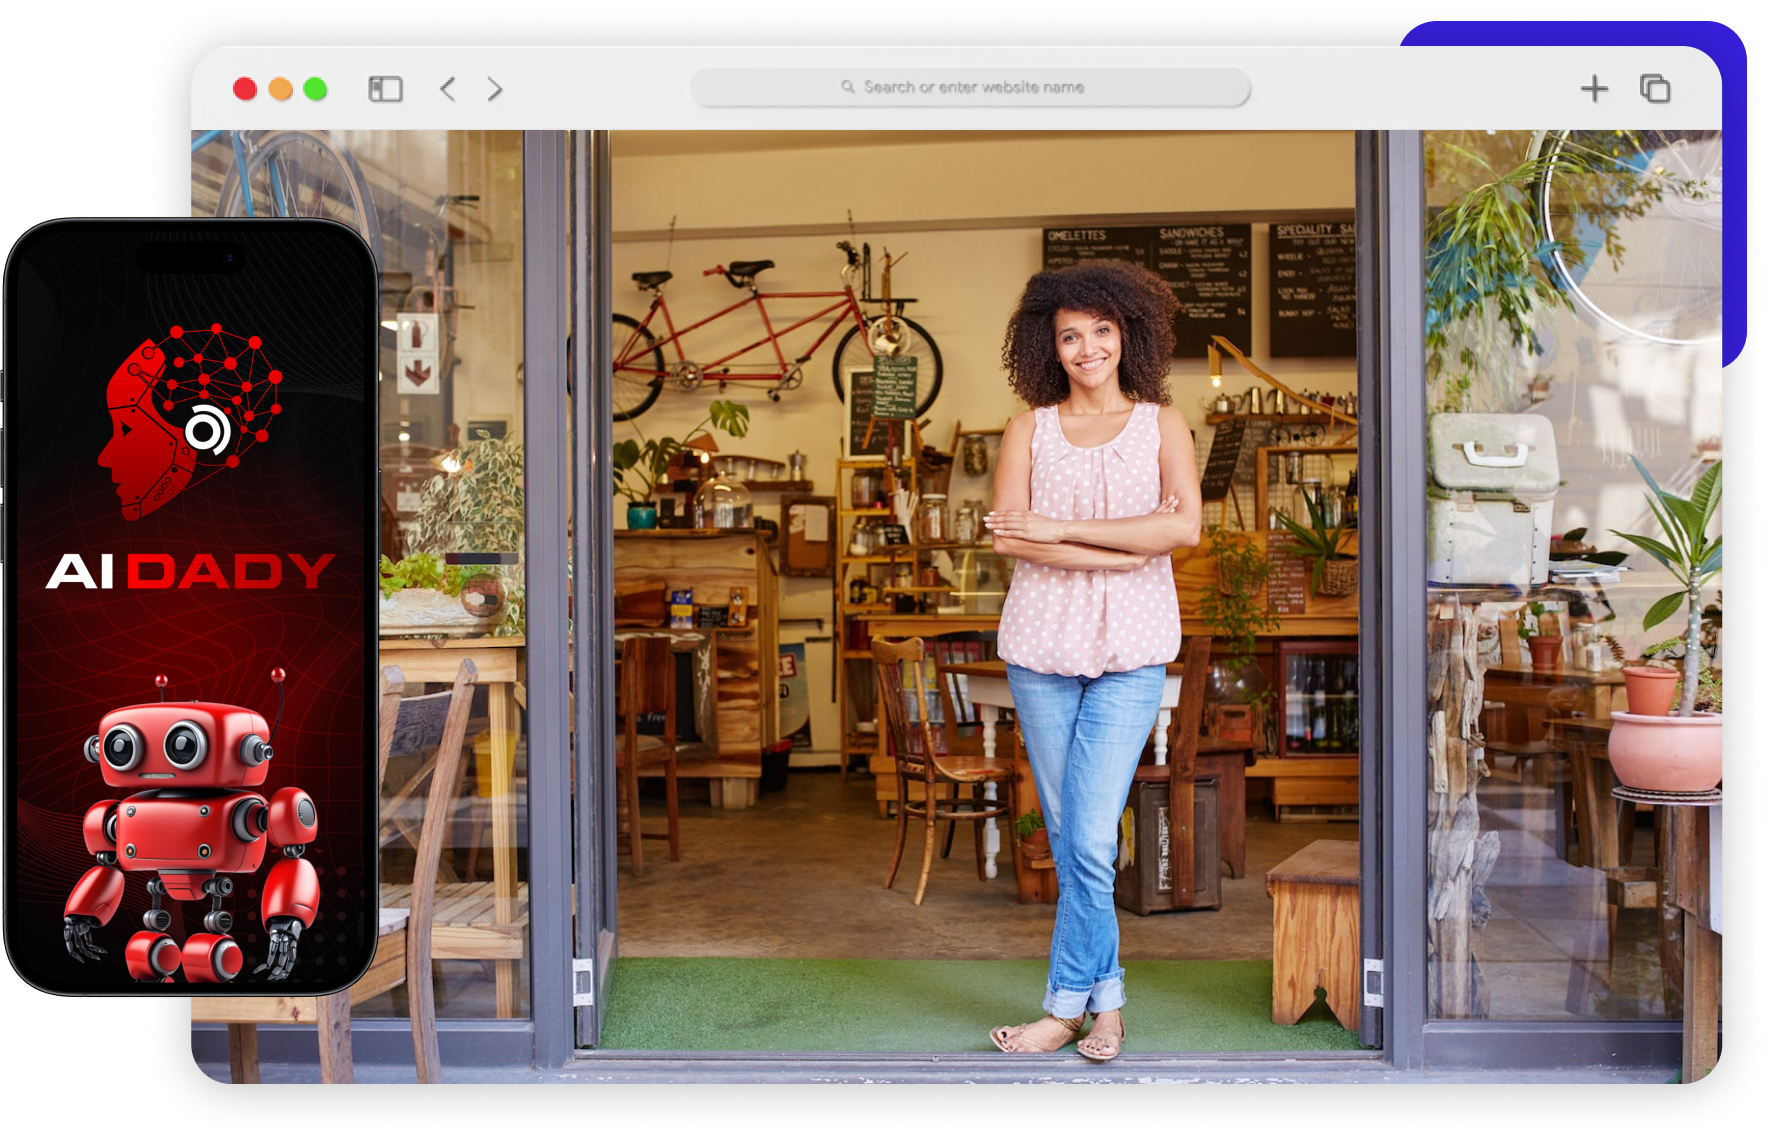This screenshot has height=1138, width=1773.
Task: Go back using the left arrow
Action: point(448,89)
